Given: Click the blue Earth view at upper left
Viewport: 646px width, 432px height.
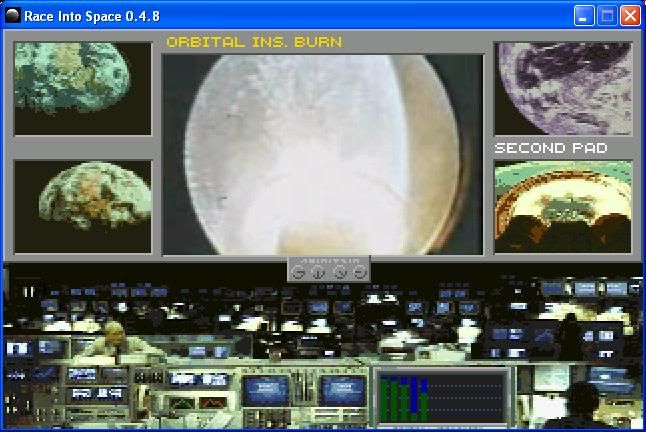Looking at the screenshot, I should (83, 89).
